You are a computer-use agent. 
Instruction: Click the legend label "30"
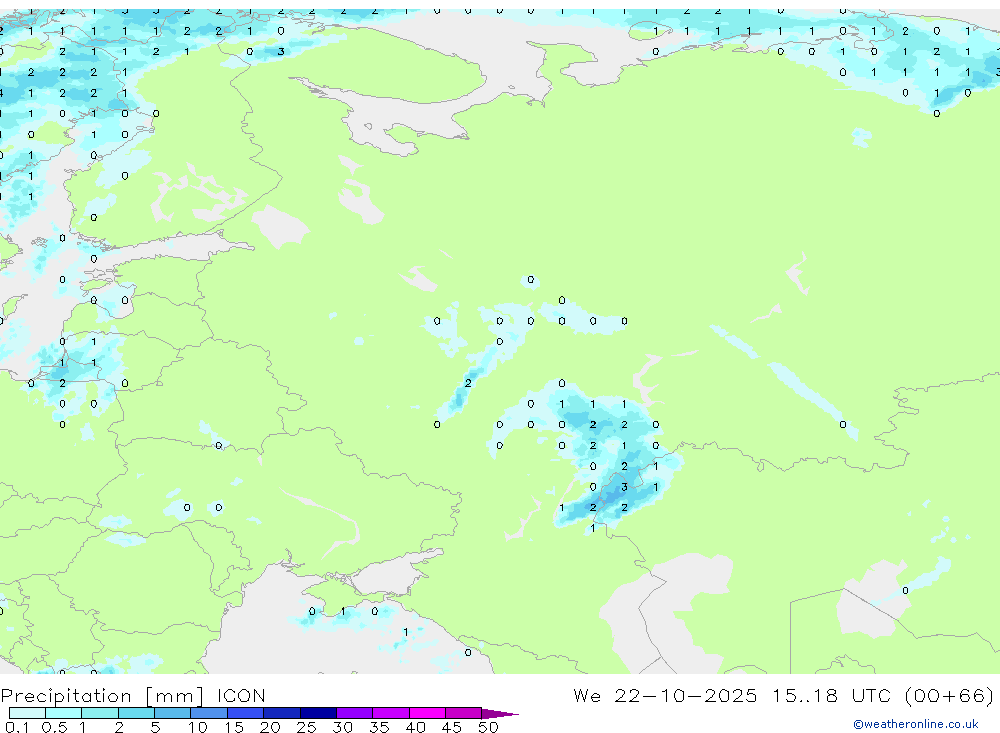click(342, 727)
